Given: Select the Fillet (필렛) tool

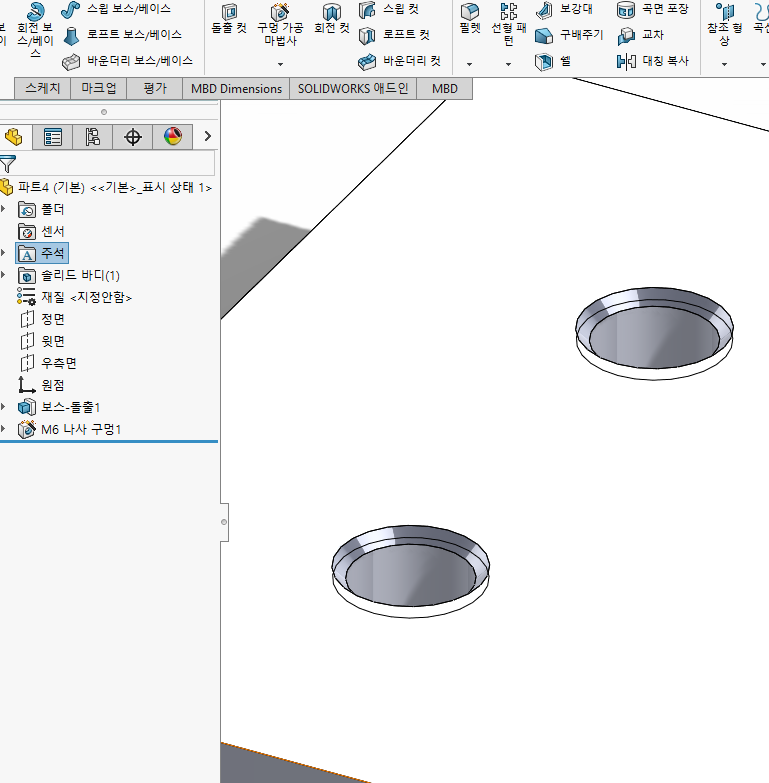Looking at the screenshot, I should click(x=470, y=19).
